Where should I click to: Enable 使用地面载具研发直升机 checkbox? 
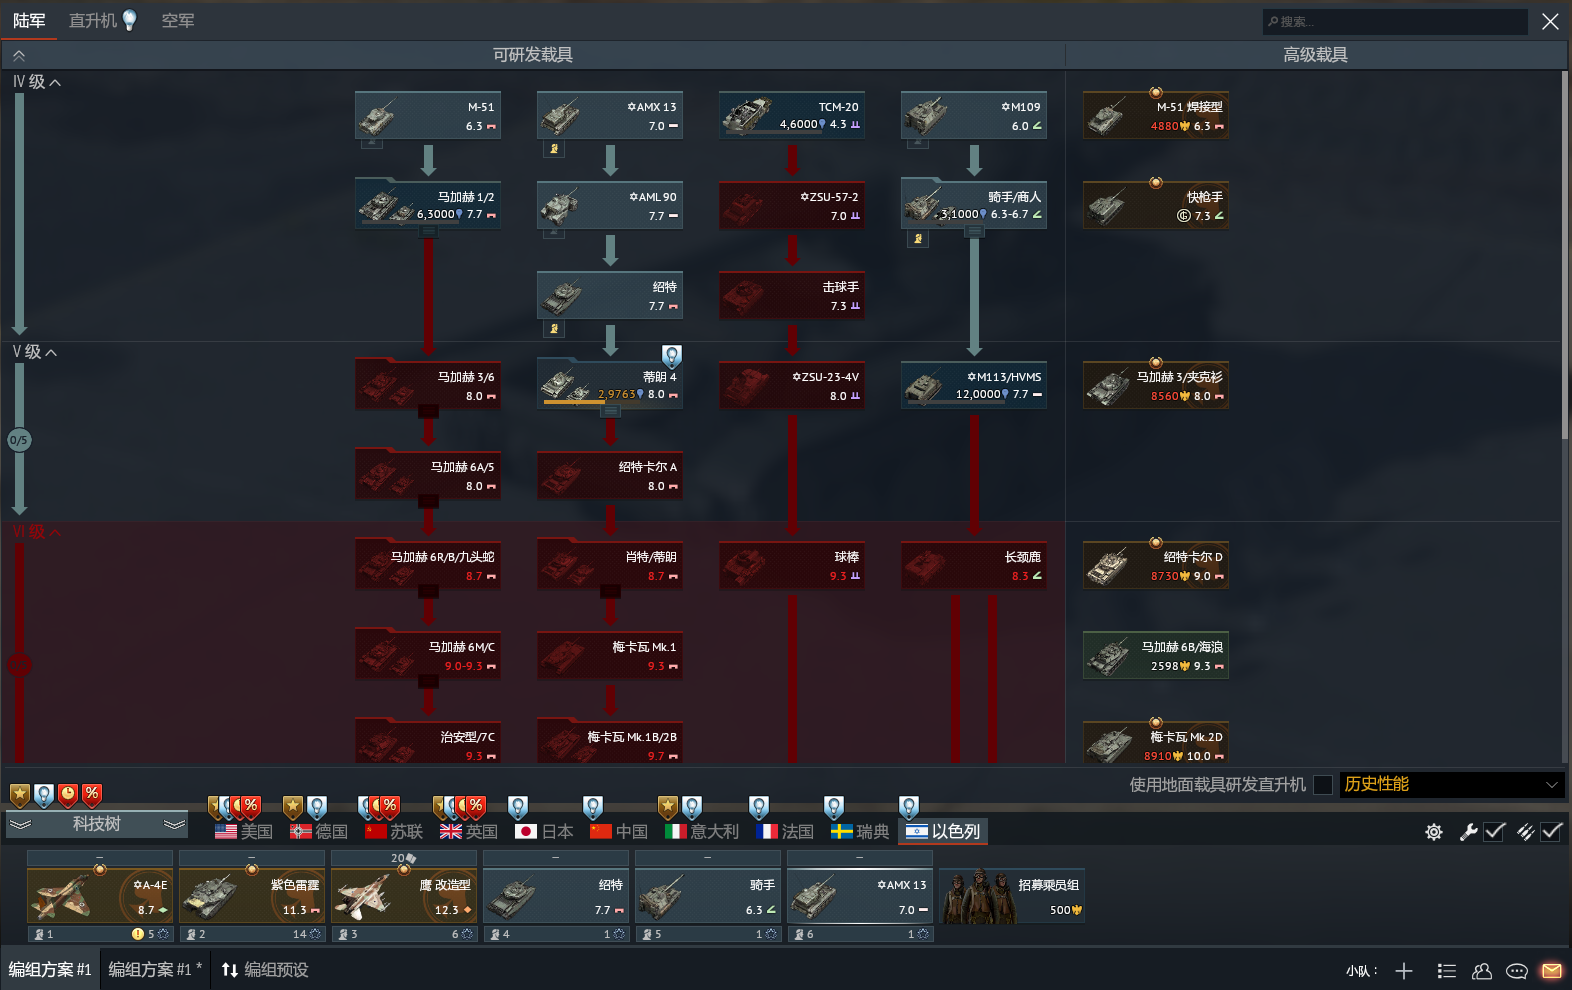1323,785
